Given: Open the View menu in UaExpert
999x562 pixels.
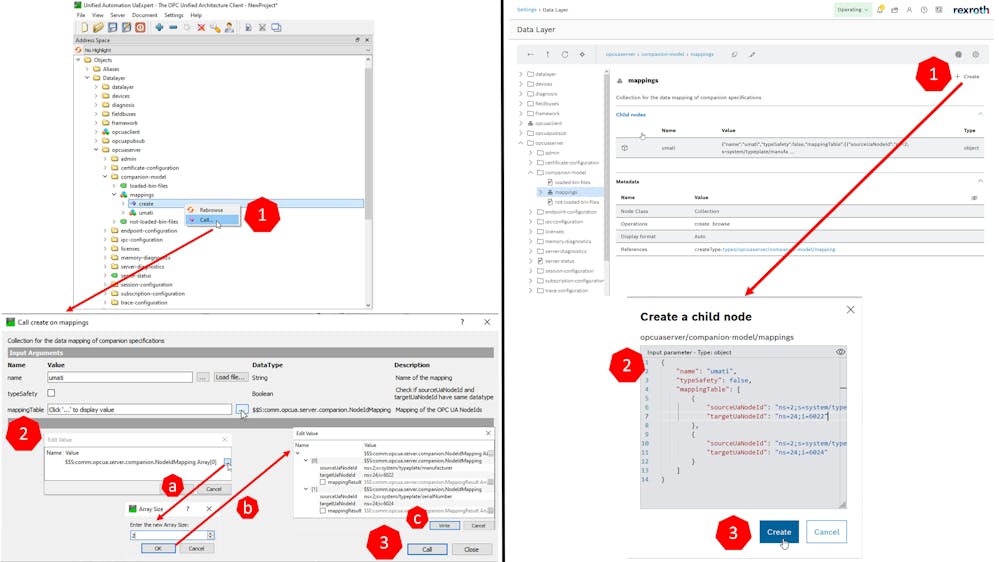Looking at the screenshot, I should pos(97,15).
